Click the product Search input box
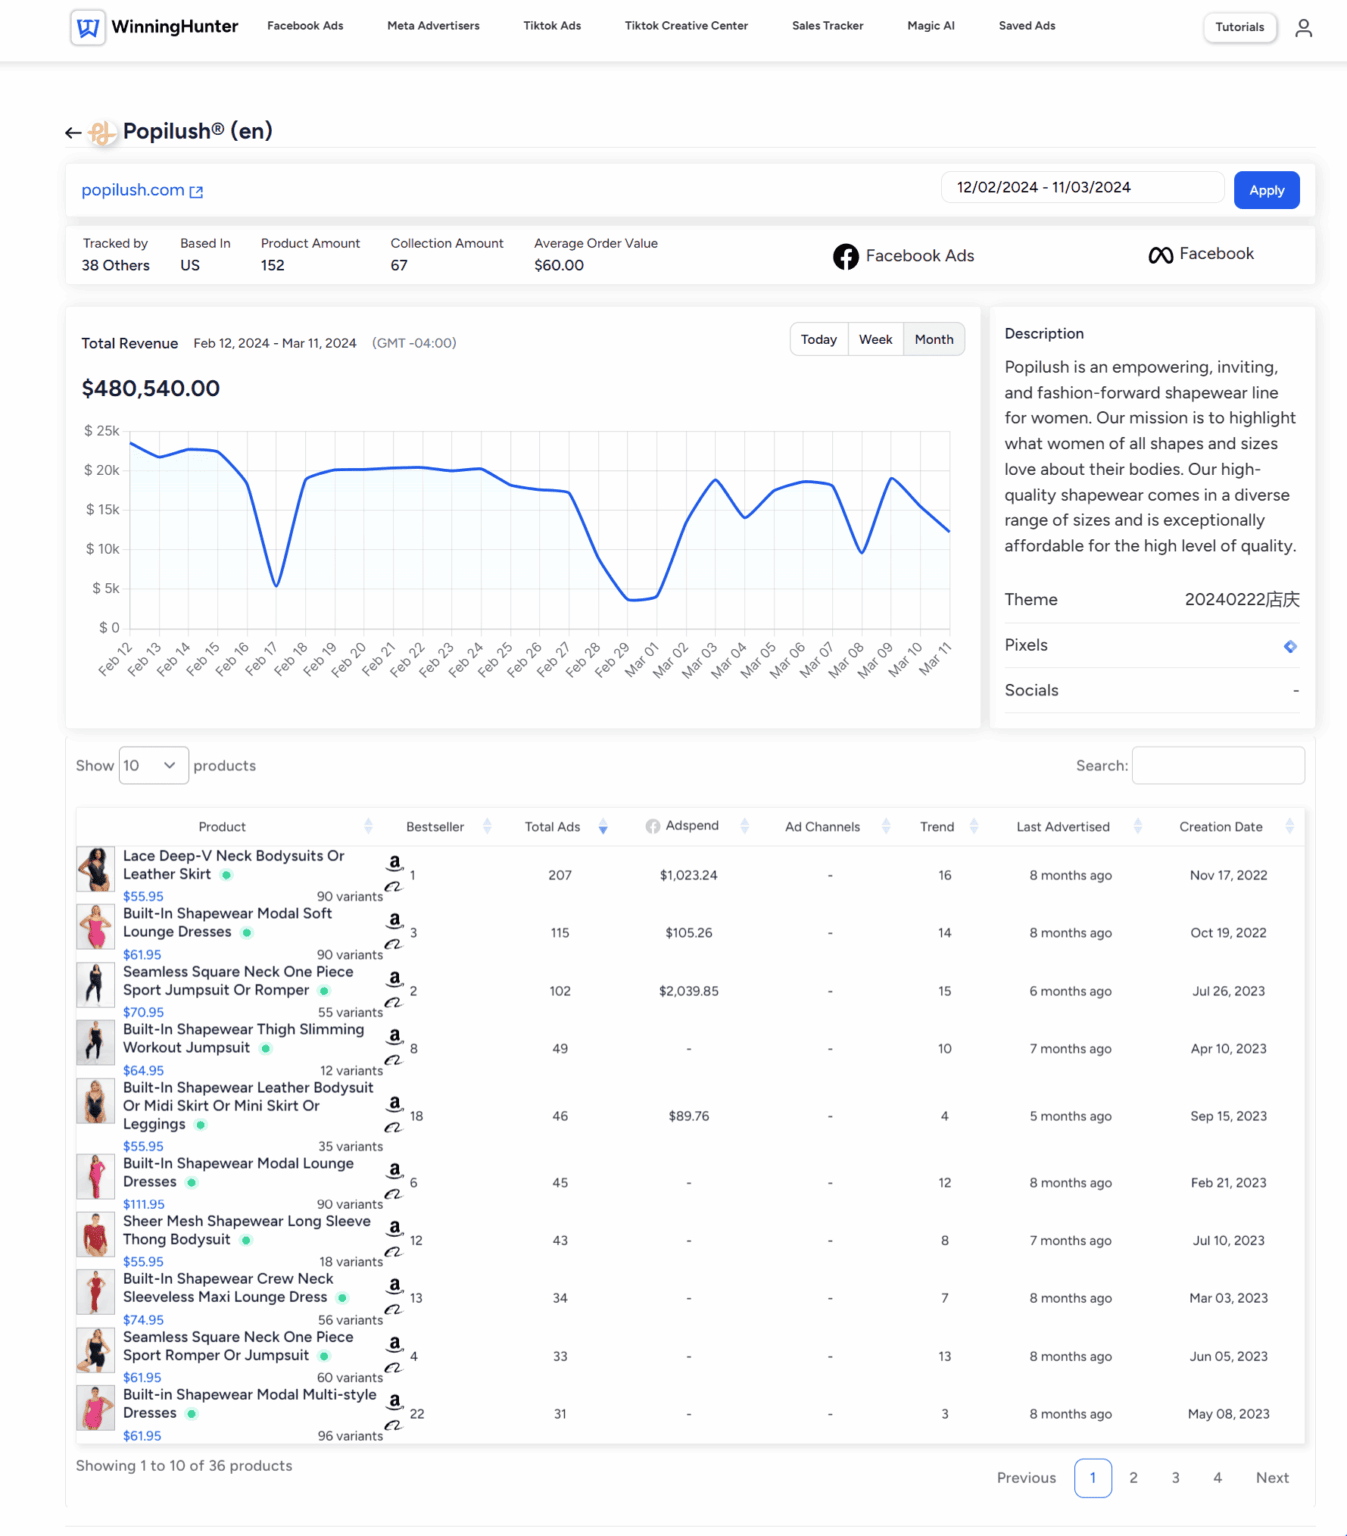The height and width of the screenshot is (1536, 1347). (1218, 766)
